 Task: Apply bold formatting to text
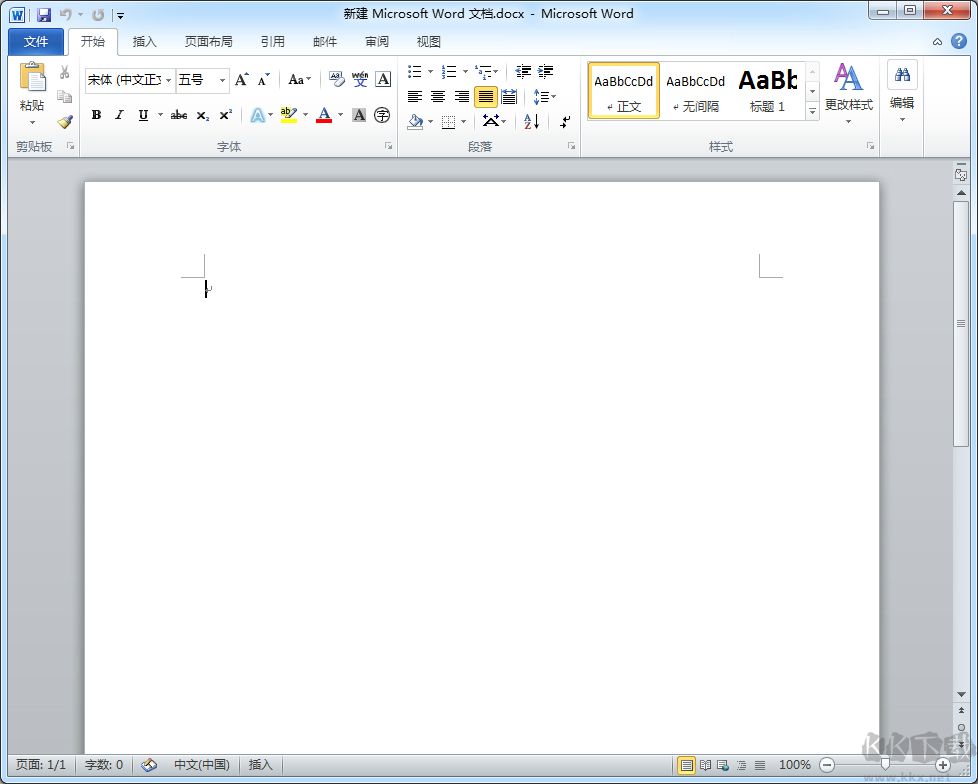95,114
